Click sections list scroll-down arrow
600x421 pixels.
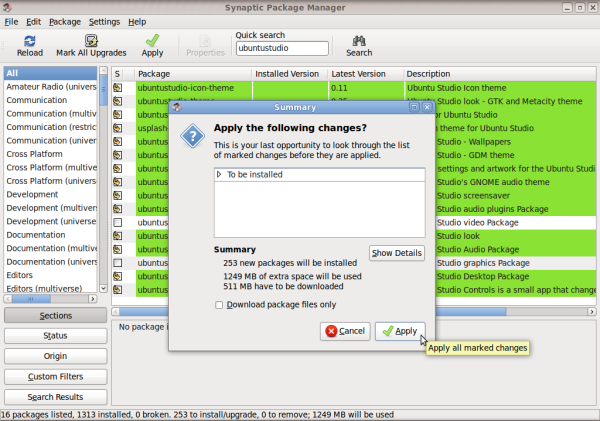point(103,288)
